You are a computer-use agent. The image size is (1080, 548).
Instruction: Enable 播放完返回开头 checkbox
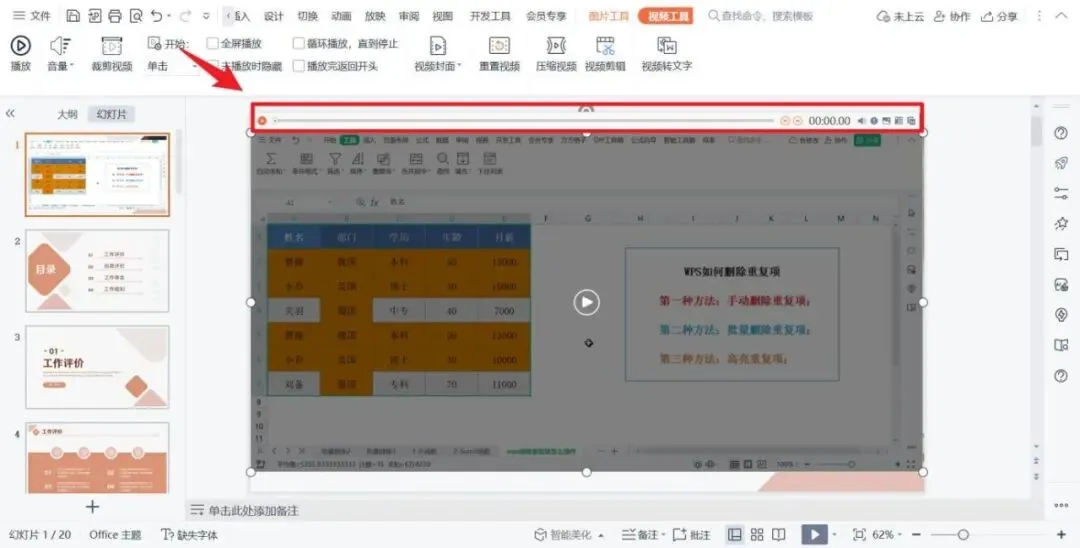pos(298,66)
